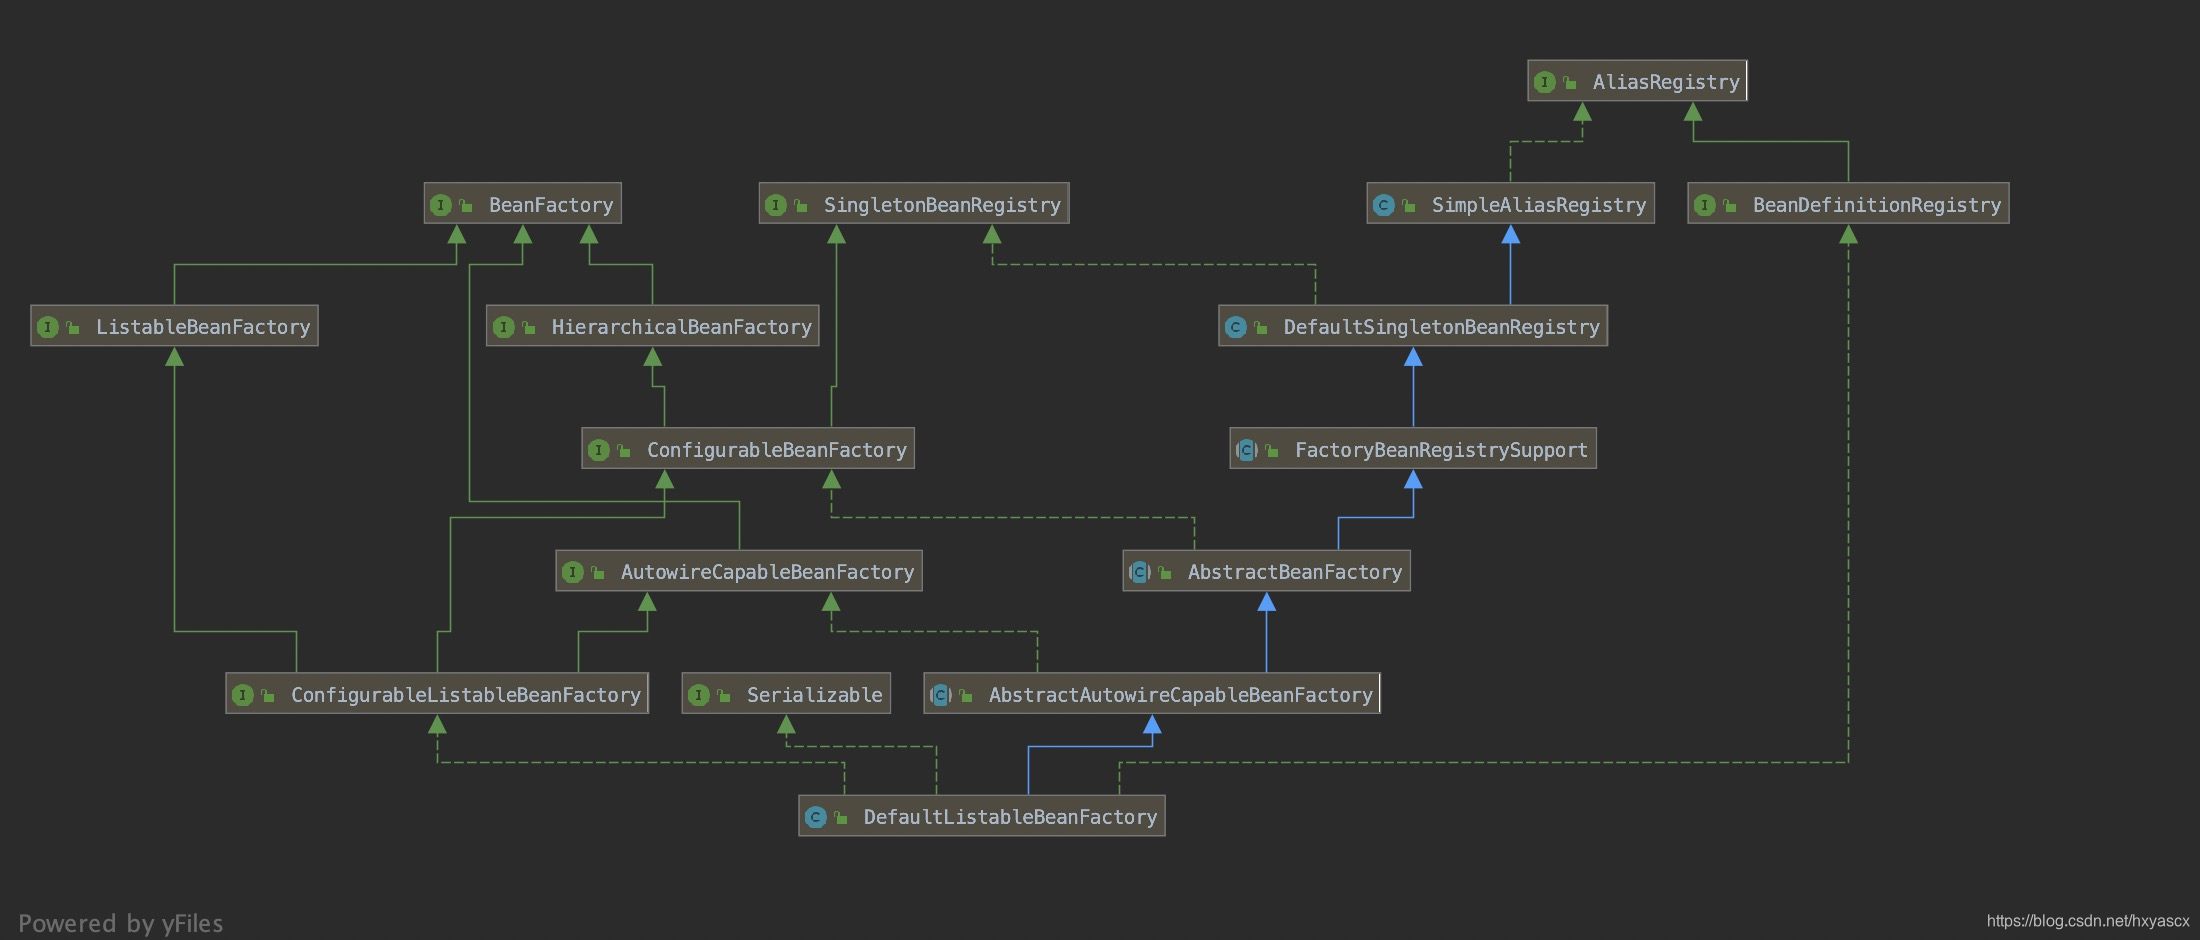Click the public-access lock icon on BeanFactory
The width and height of the screenshot is (2200, 940).
tap(466, 206)
